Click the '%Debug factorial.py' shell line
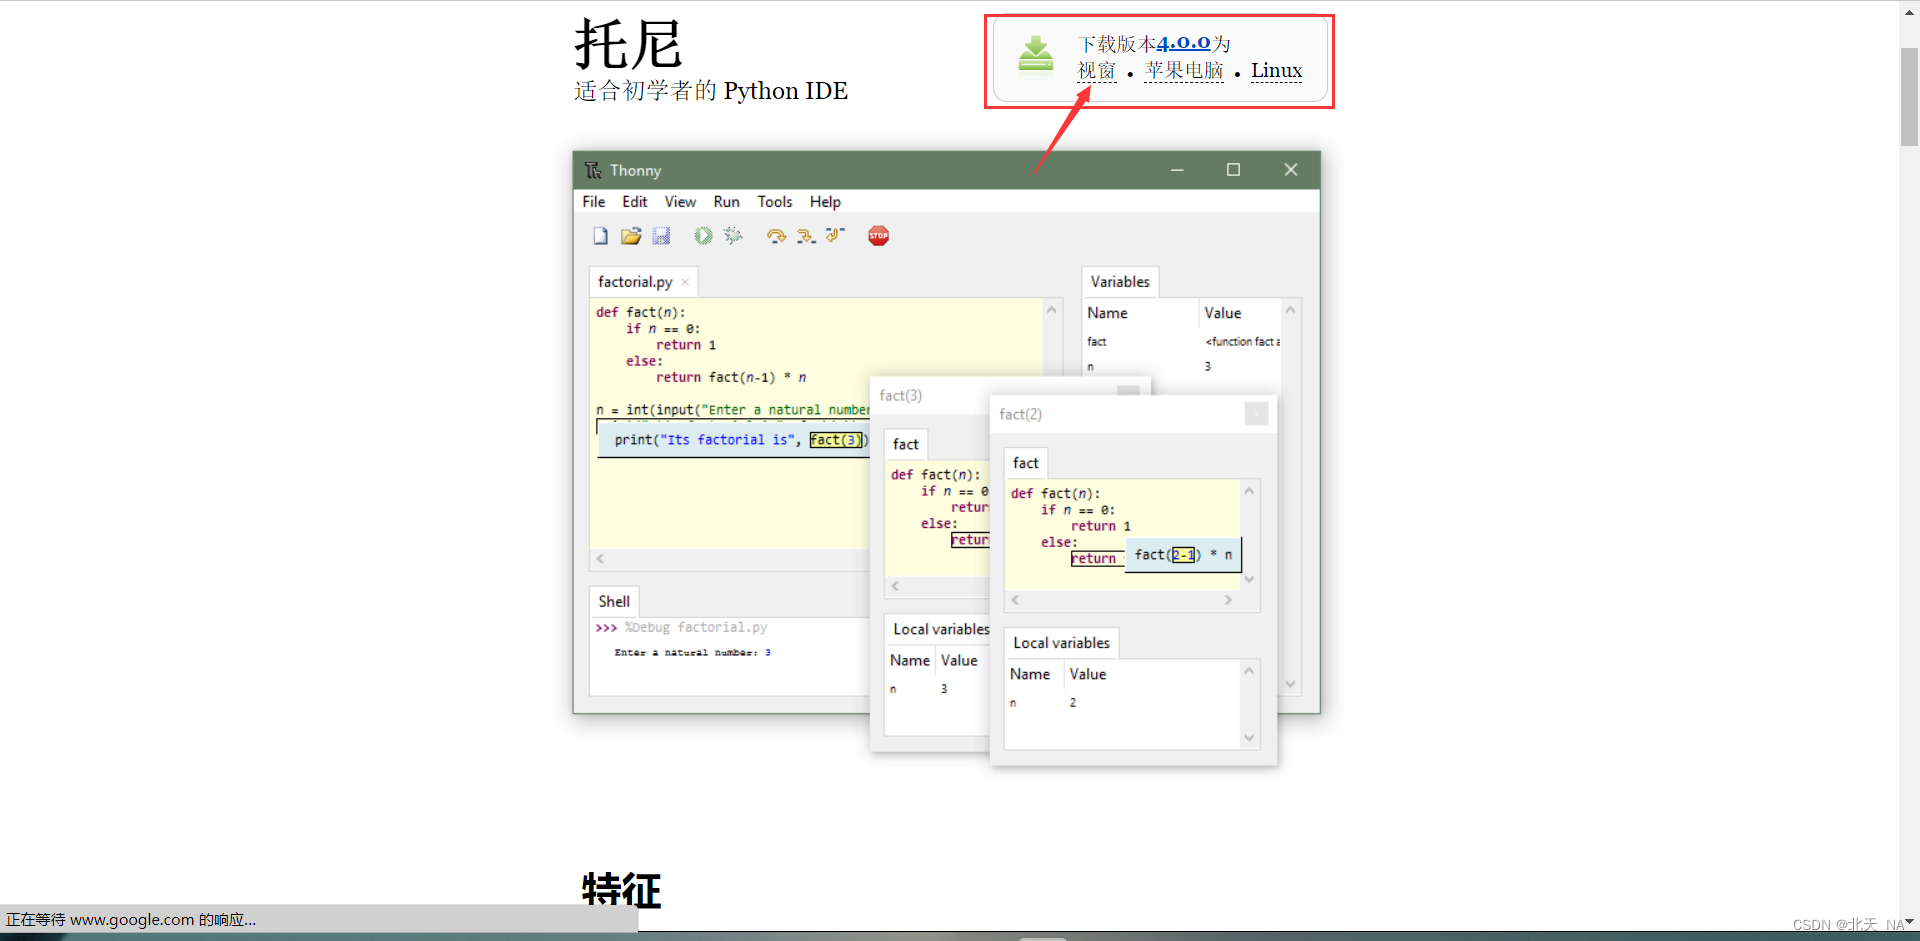 pos(696,628)
